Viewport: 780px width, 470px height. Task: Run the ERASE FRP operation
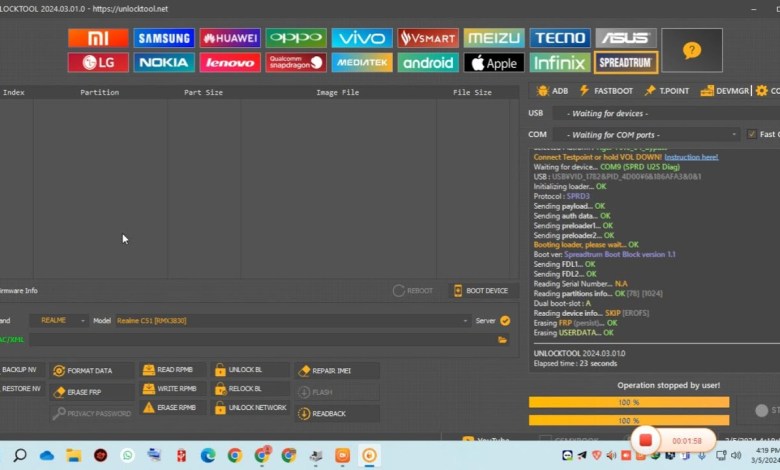[92, 392]
